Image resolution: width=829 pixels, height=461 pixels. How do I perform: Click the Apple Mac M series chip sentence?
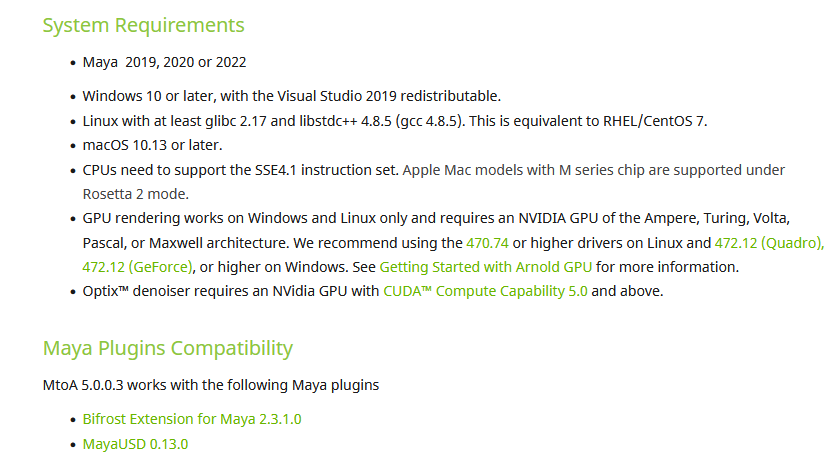[x=594, y=170]
